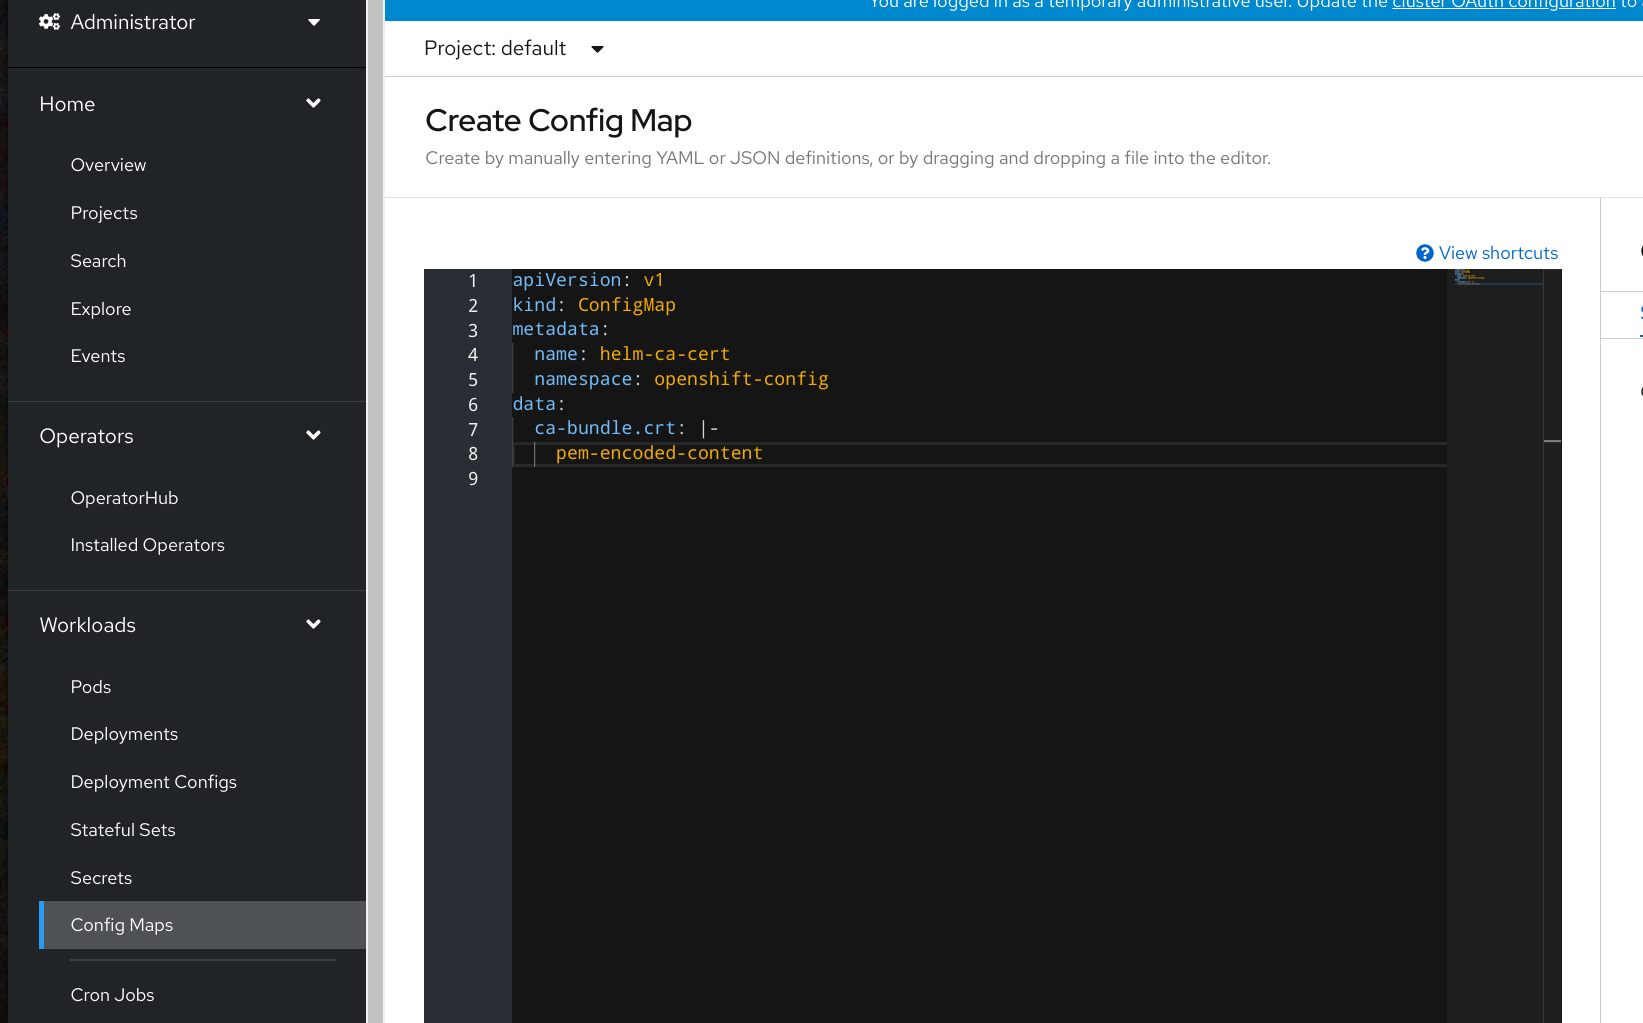Click the gear icon beside Administrator
Viewport: 1643px width, 1023px height.
pyautogui.click(x=50, y=21)
